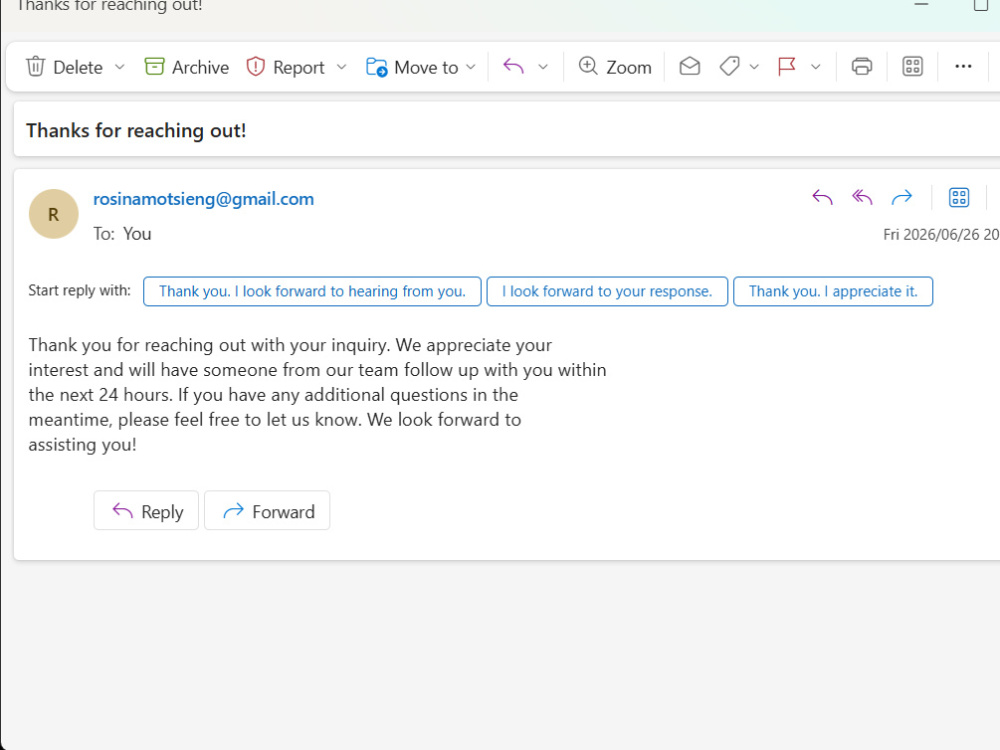Open the Categorize tag dropdown arrow

(x=754, y=67)
